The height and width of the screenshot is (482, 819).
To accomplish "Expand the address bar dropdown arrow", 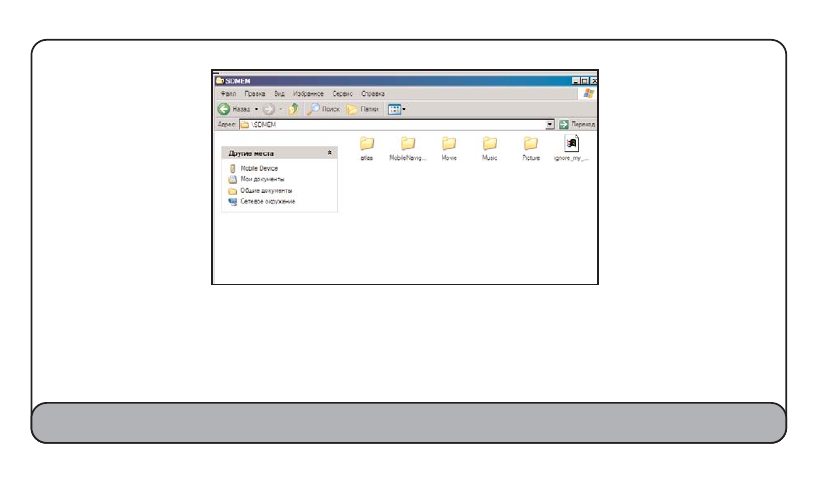I will (x=549, y=124).
